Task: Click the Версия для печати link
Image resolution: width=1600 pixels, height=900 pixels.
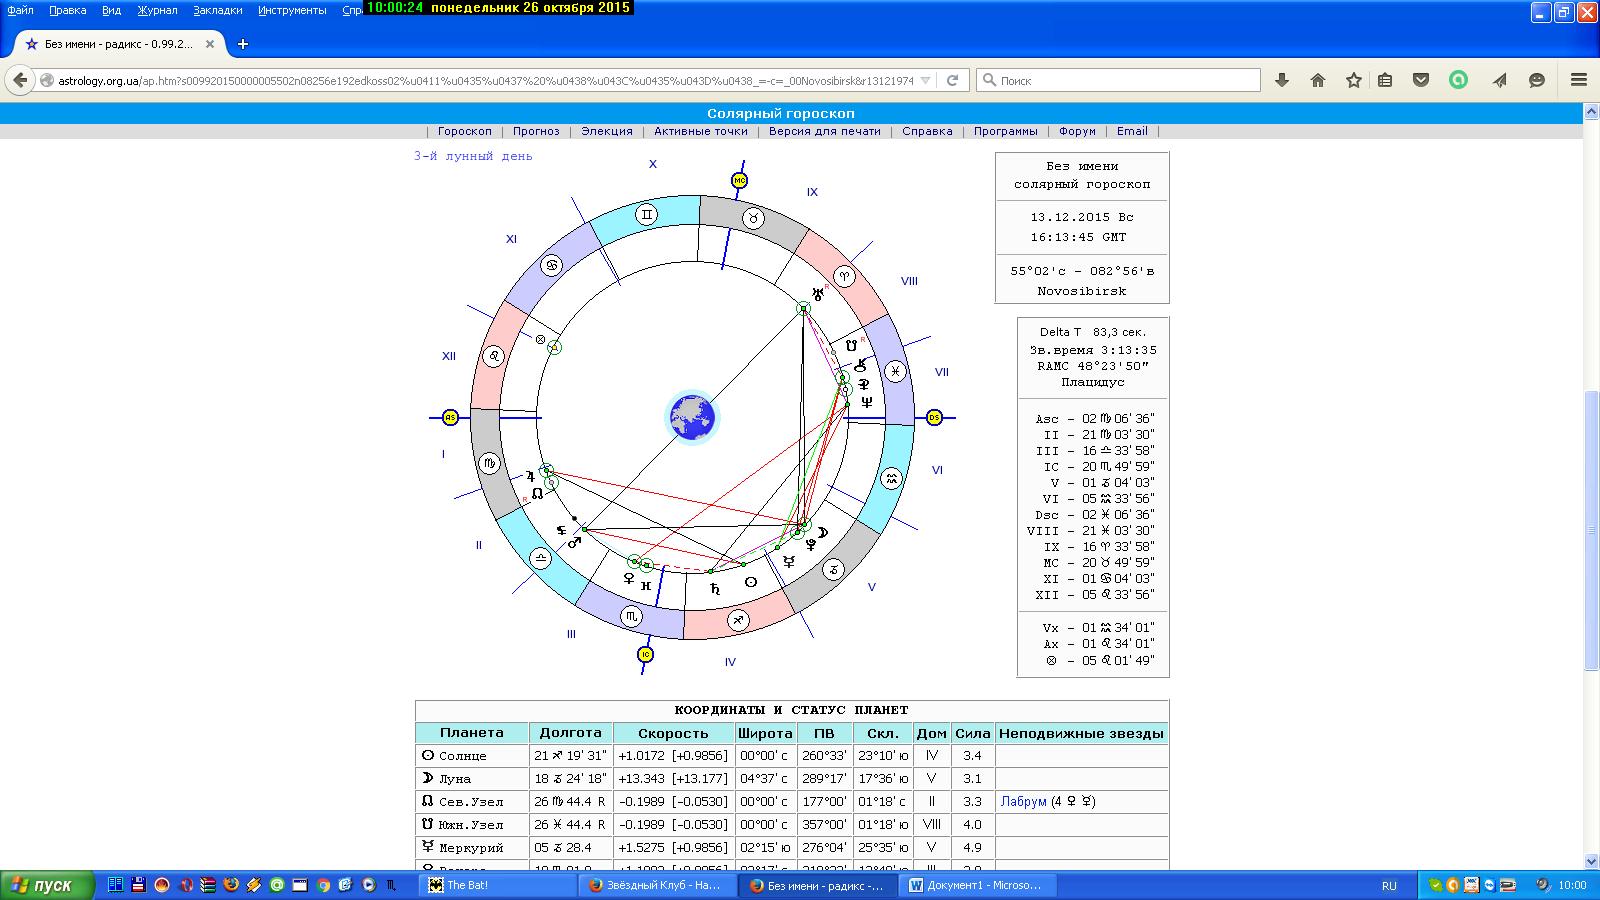Action: point(824,131)
